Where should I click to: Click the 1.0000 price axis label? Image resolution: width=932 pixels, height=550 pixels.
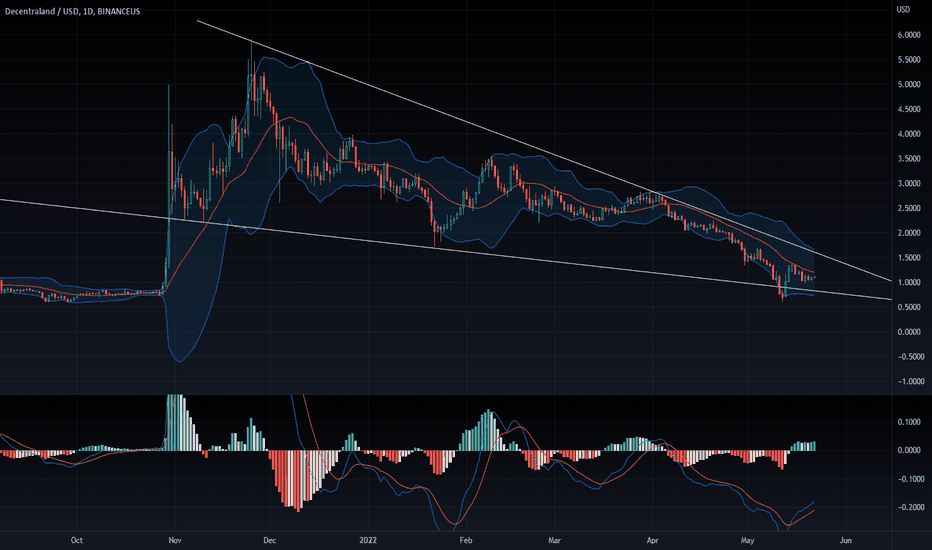coord(909,282)
